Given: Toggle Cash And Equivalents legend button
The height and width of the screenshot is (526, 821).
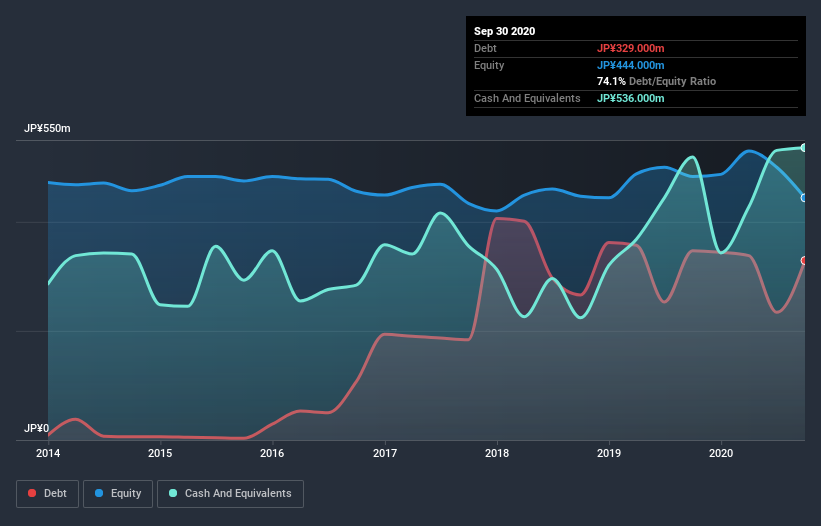Looking at the screenshot, I should coord(230,494).
